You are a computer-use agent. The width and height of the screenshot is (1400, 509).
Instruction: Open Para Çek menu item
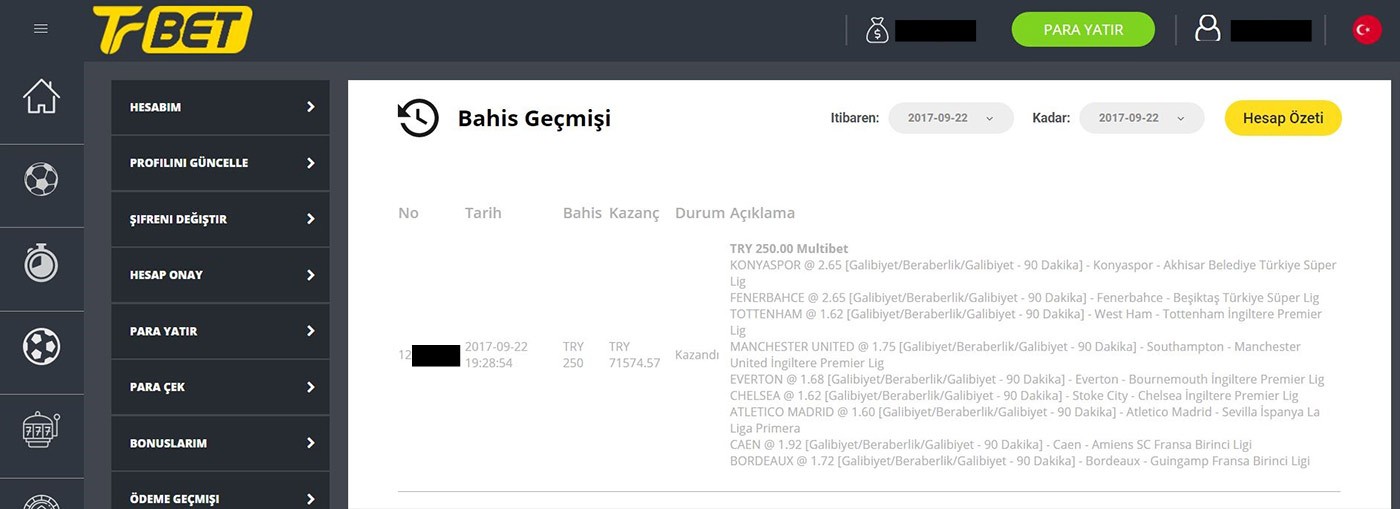(x=220, y=387)
